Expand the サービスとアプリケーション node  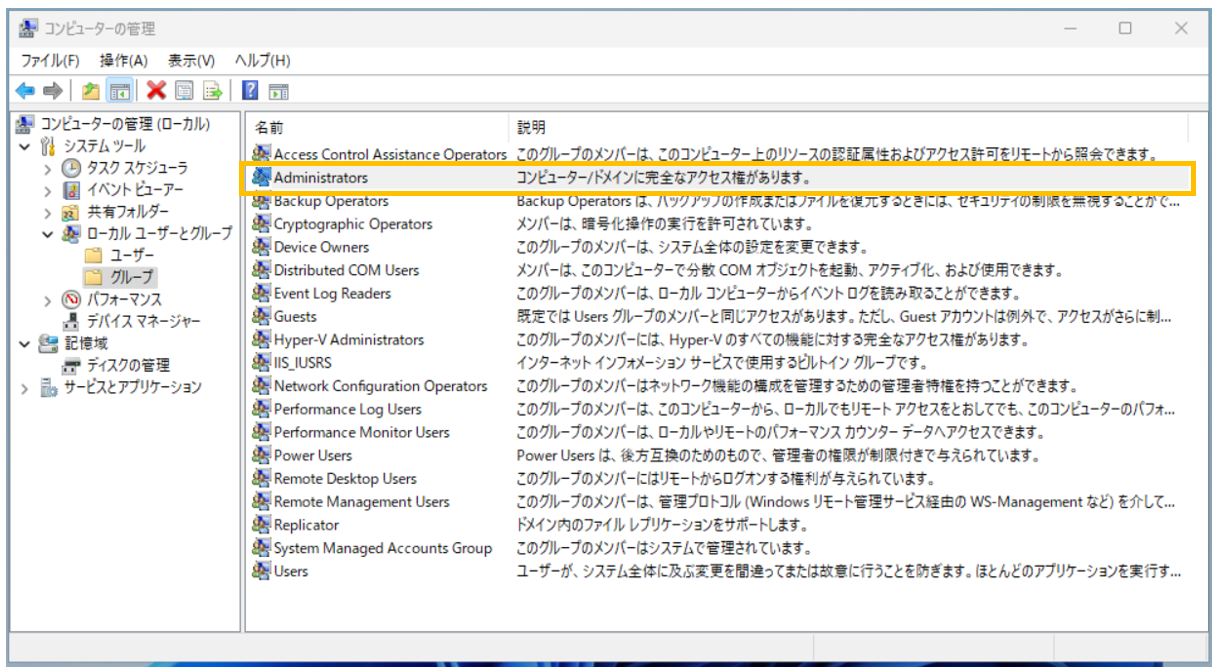(25, 388)
